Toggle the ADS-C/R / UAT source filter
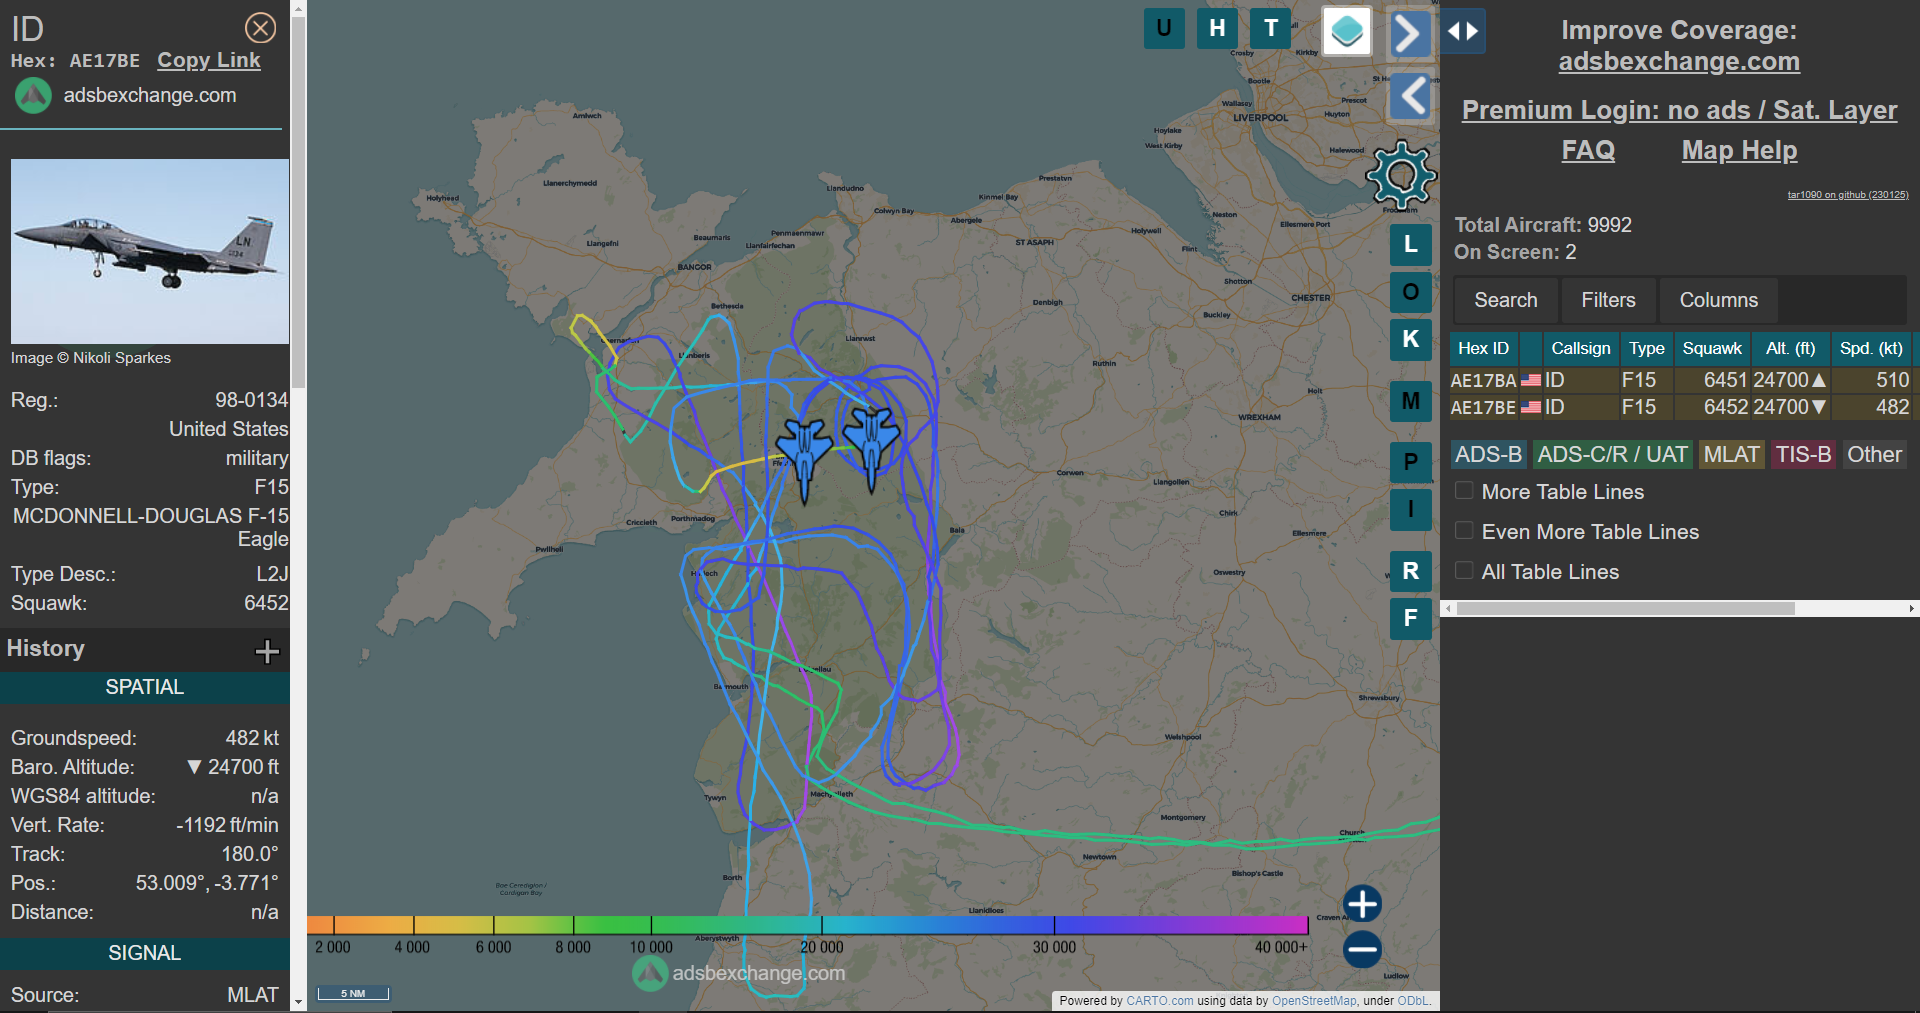The height and width of the screenshot is (1013, 1920). (1612, 455)
